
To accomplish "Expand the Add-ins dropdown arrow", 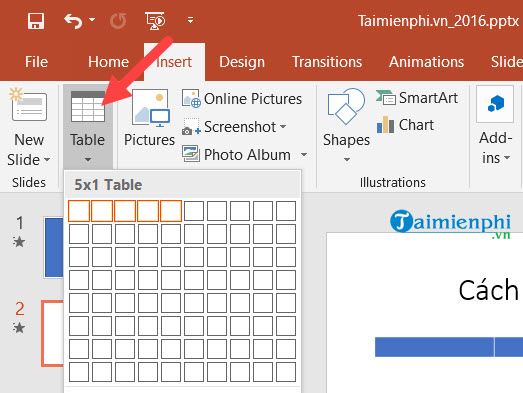I will 507,157.
